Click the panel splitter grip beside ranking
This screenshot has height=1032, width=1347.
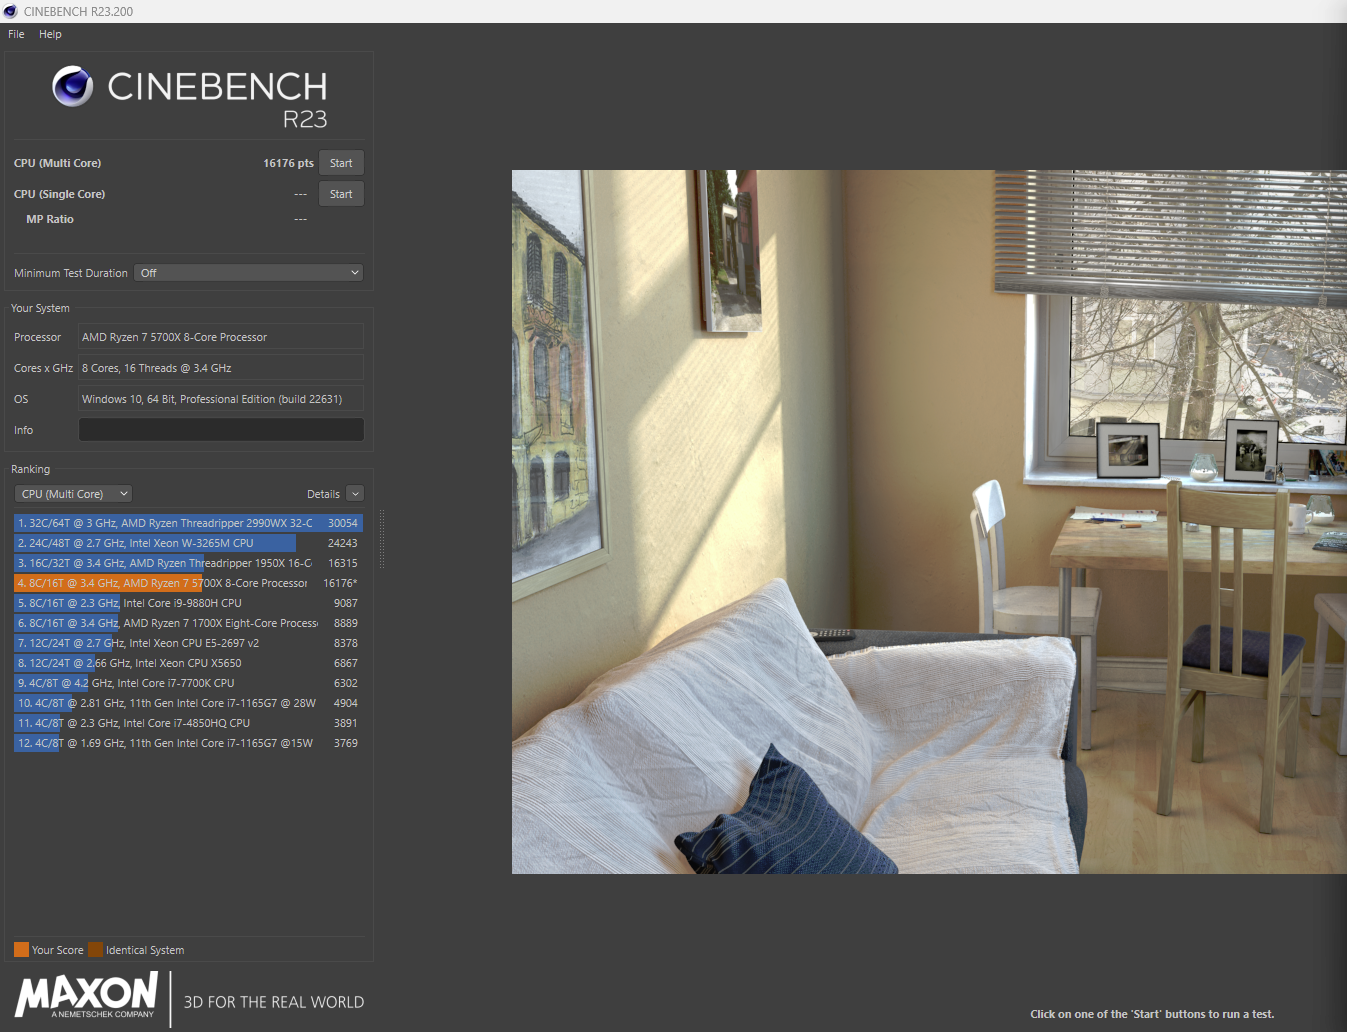(382, 540)
